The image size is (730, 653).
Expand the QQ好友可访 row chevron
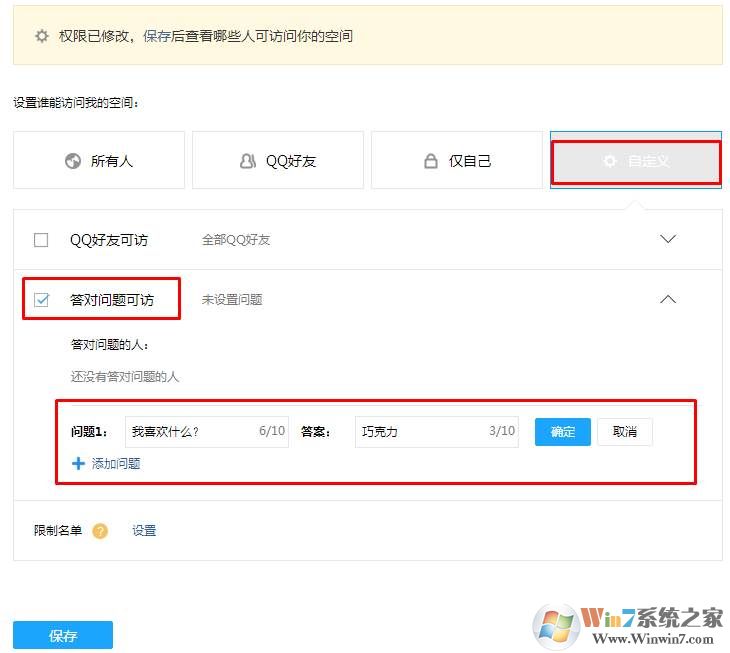click(x=668, y=239)
